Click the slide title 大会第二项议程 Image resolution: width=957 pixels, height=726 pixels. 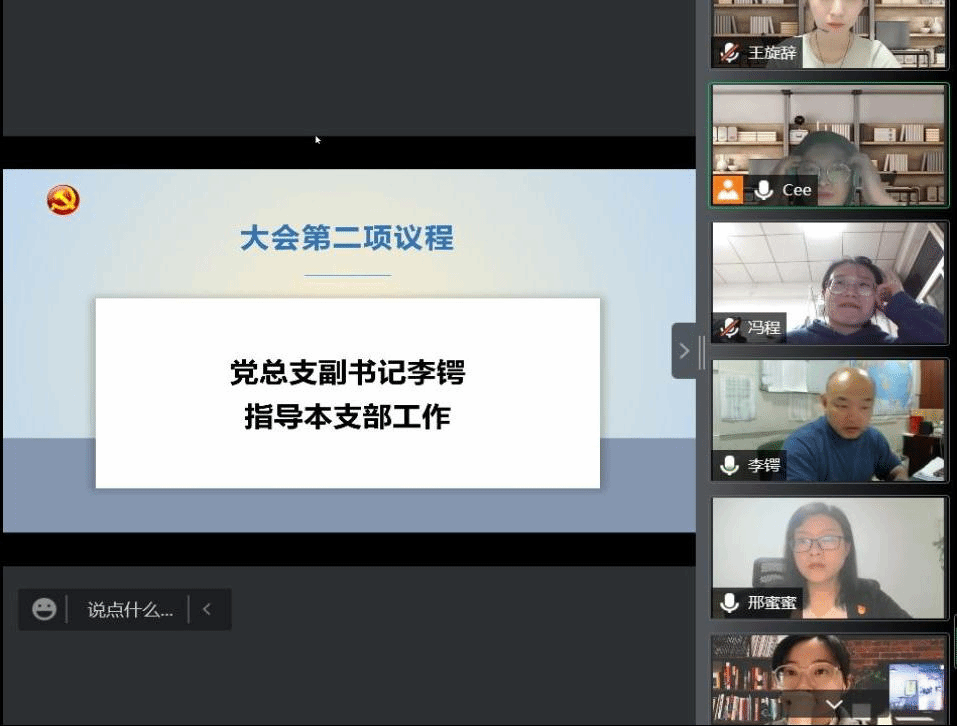[x=347, y=238]
